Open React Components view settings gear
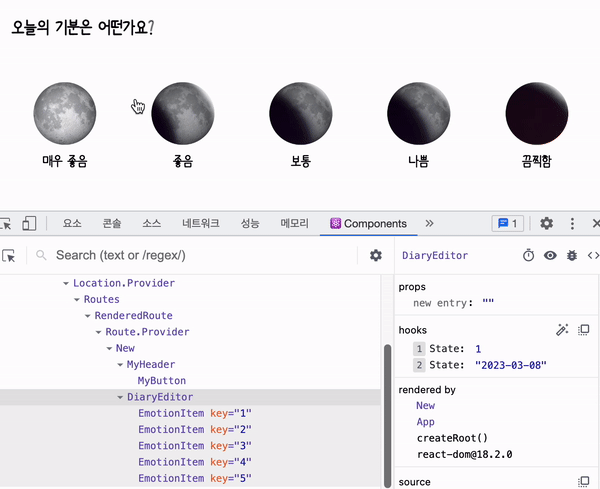Viewport: 600px width, 489px height. click(x=376, y=255)
